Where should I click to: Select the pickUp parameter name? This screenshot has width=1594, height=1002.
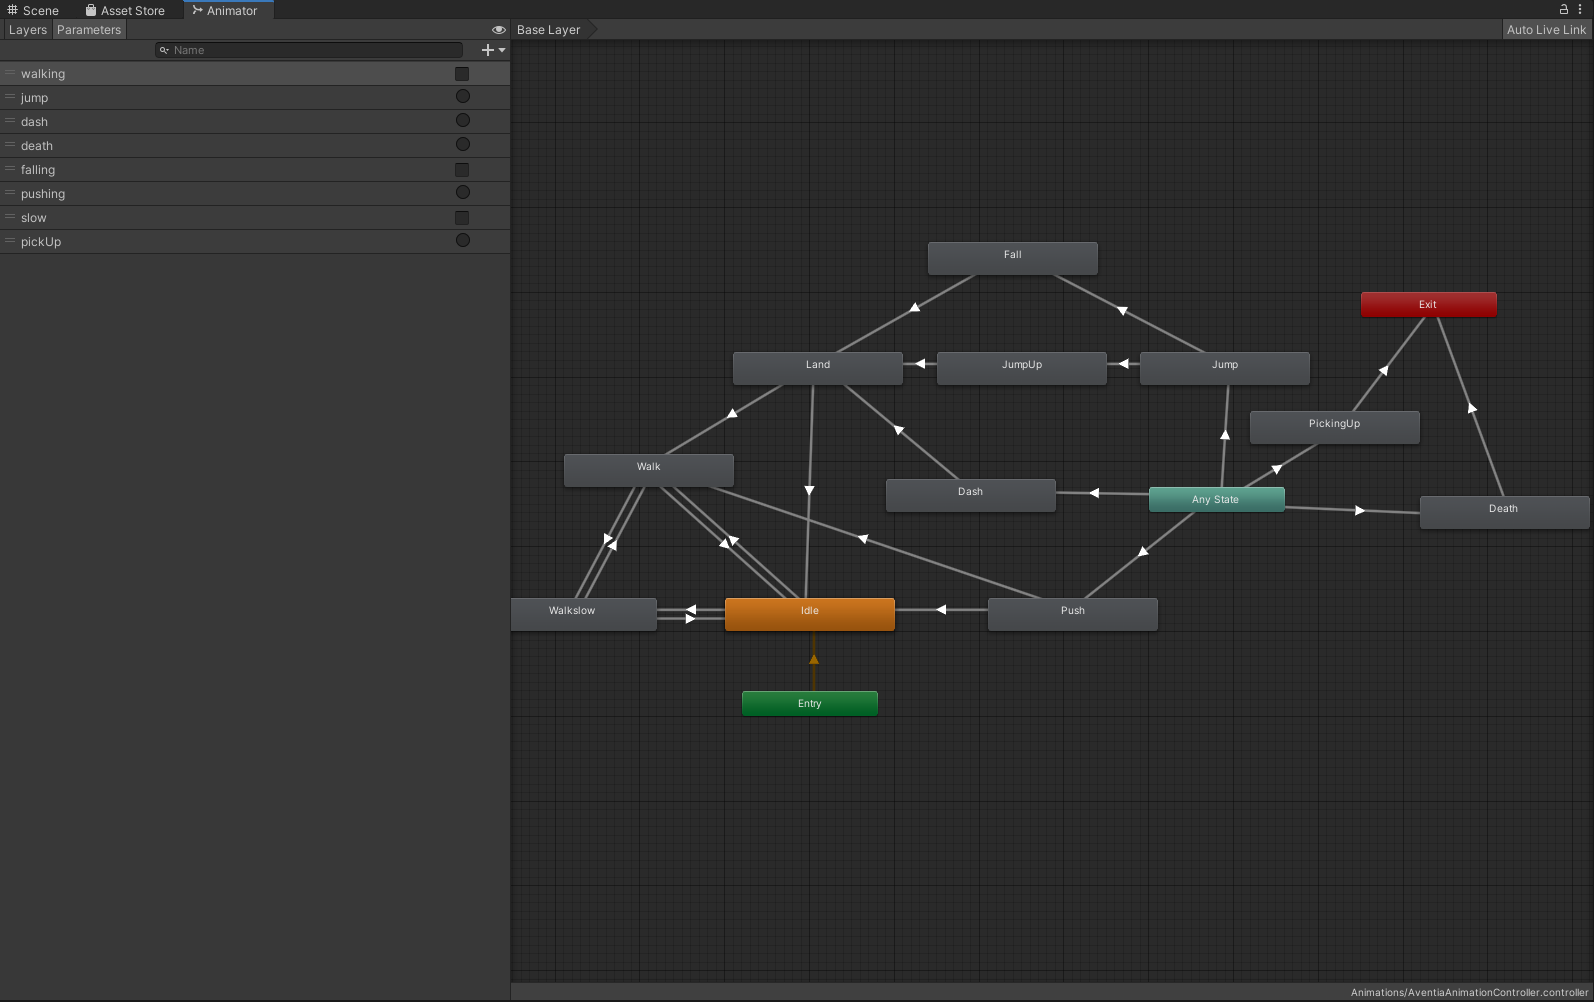click(x=41, y=242)
